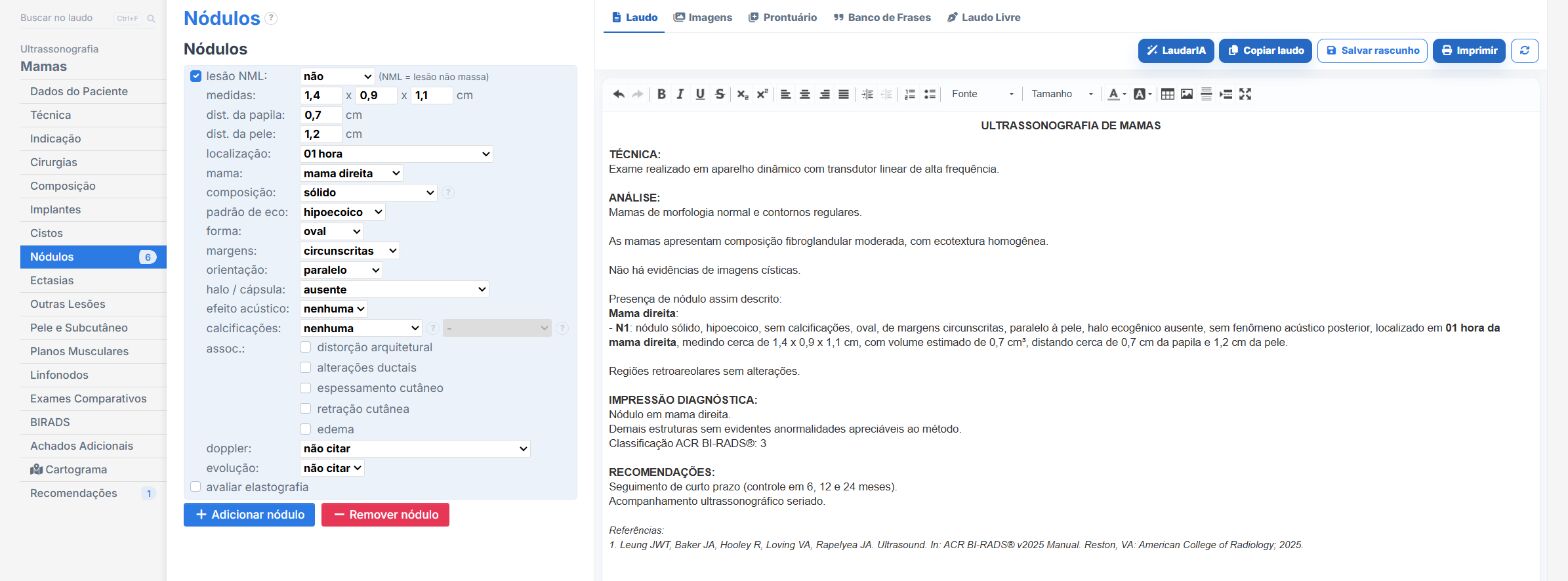Open lesão NML dropdown showing não
The width and height of the screenshot is (1568, 581).
[337, 76]
